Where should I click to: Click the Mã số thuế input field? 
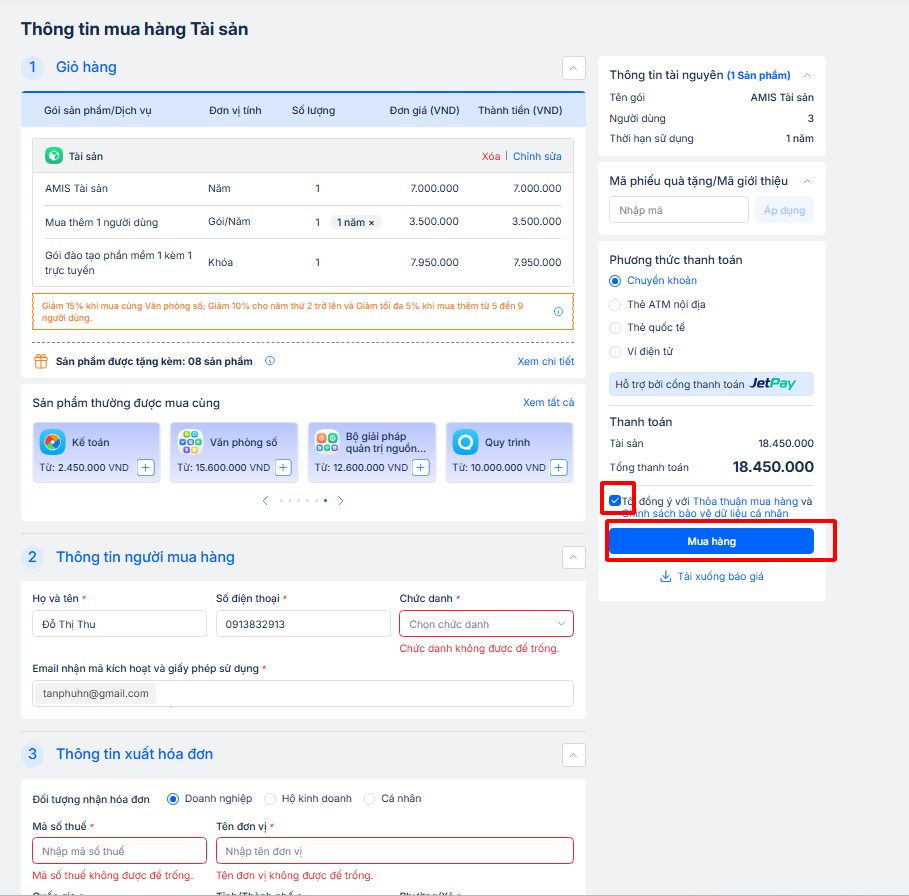pos(119,851)
